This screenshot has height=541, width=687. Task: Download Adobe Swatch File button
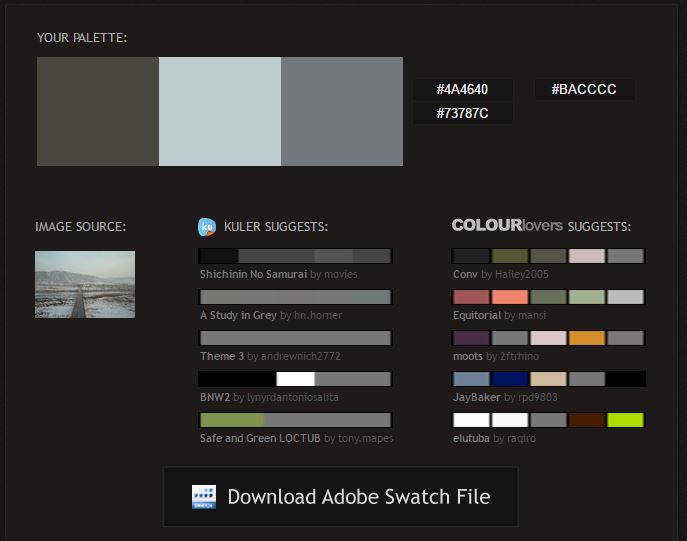pos(340,497)
